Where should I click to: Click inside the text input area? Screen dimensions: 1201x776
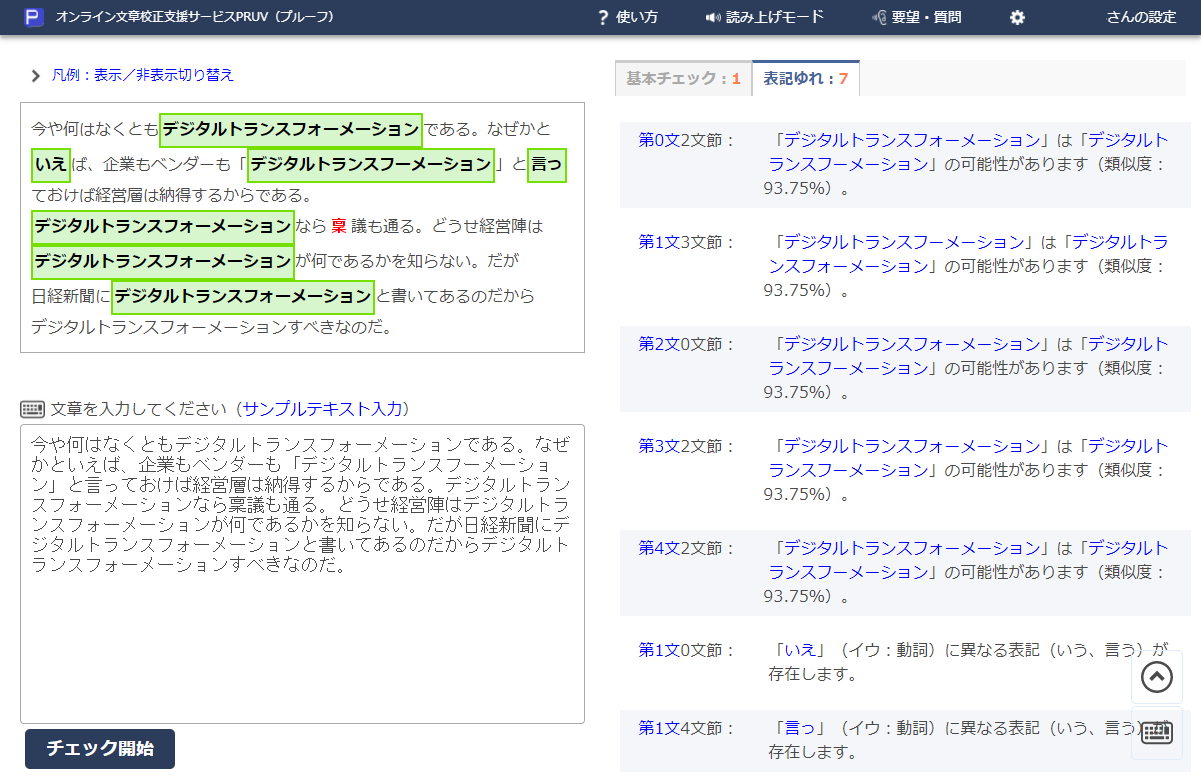[302, 640]
